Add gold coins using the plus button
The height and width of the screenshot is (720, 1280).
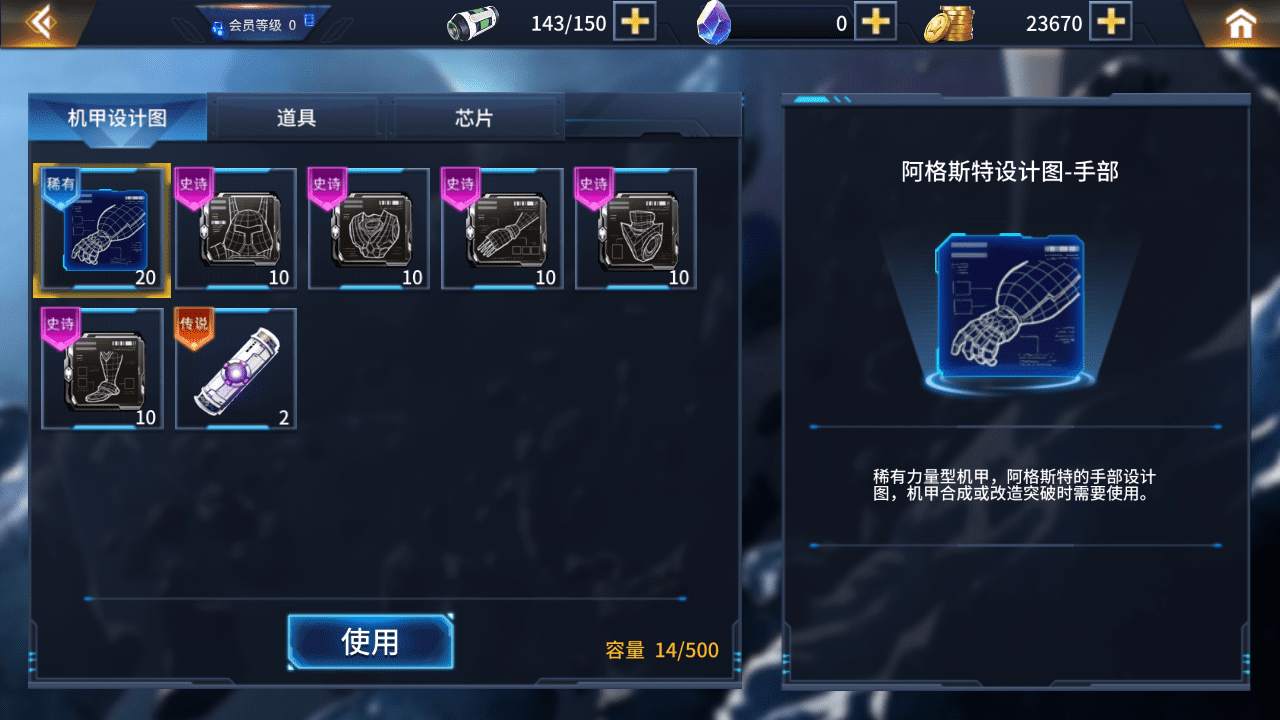pyautogui.click(x=1111, y=22)
